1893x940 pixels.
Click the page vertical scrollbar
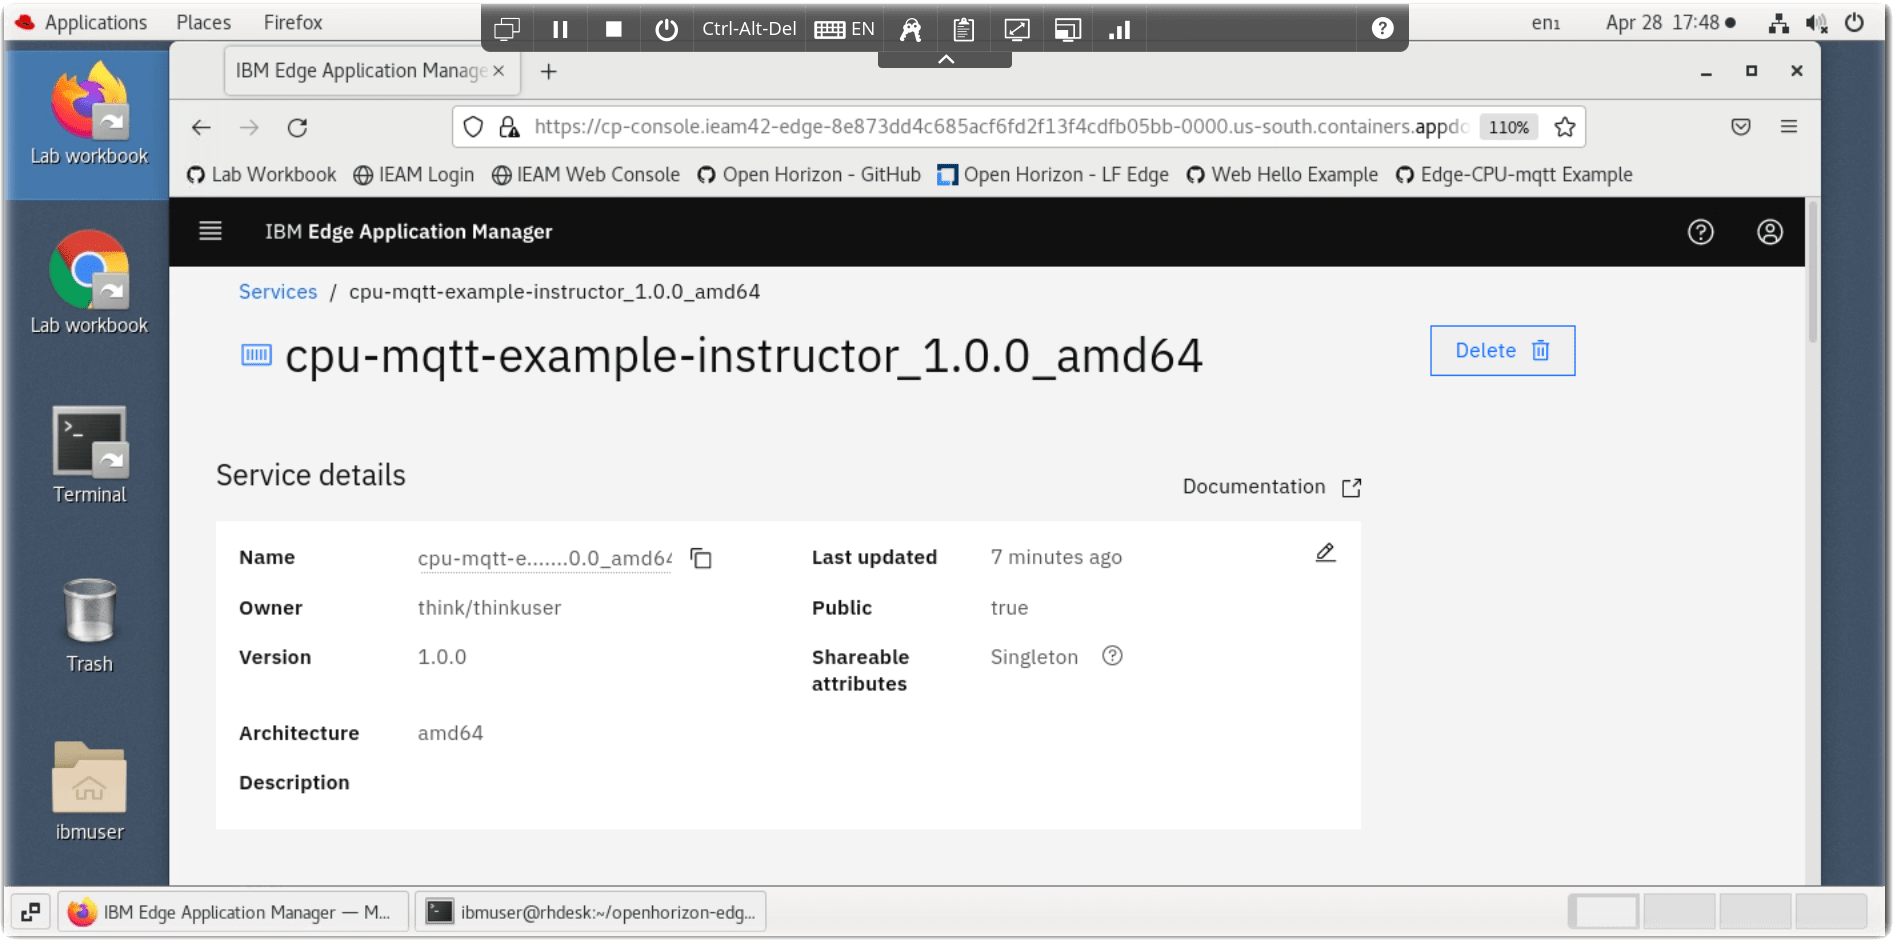(1812, 274)
